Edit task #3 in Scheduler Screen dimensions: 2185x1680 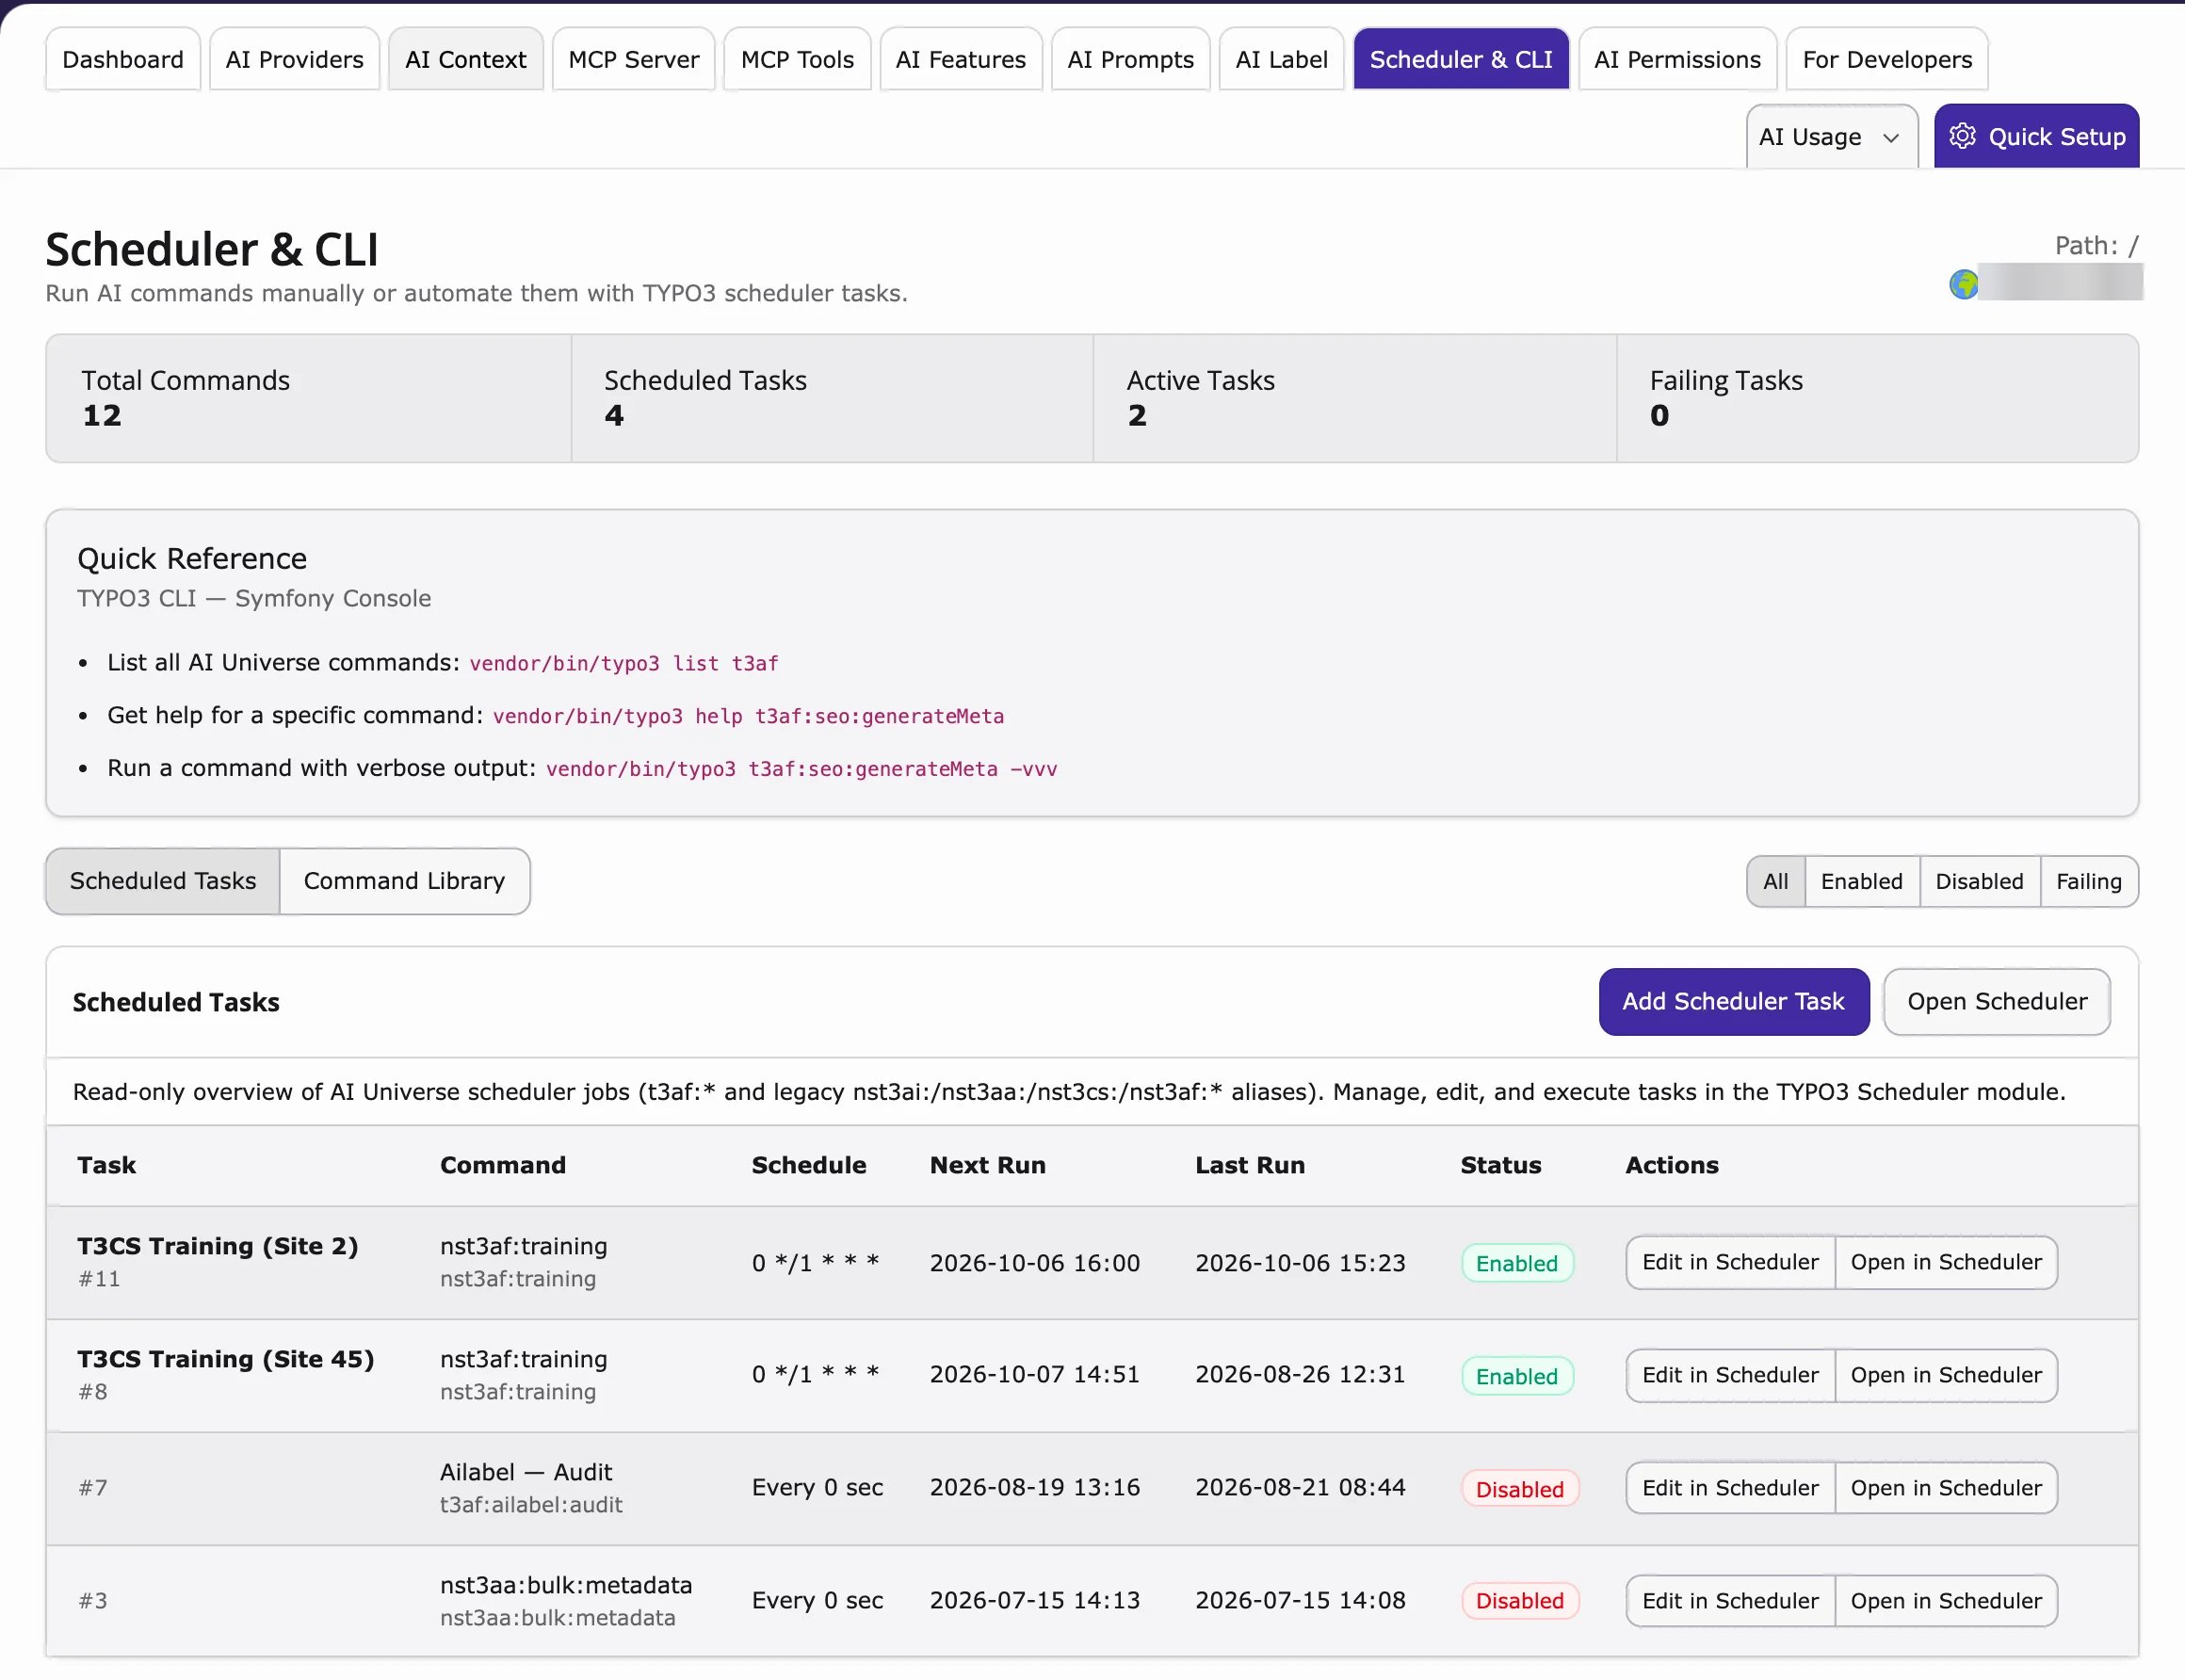[1730, 1601]
